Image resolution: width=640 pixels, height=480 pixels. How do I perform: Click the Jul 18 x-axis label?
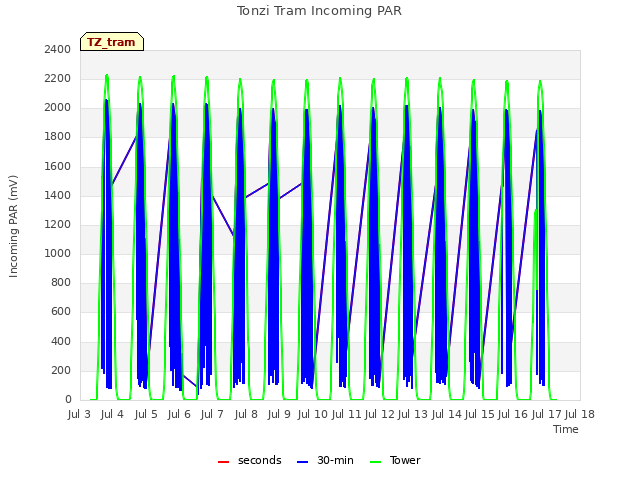pos(580,414)
